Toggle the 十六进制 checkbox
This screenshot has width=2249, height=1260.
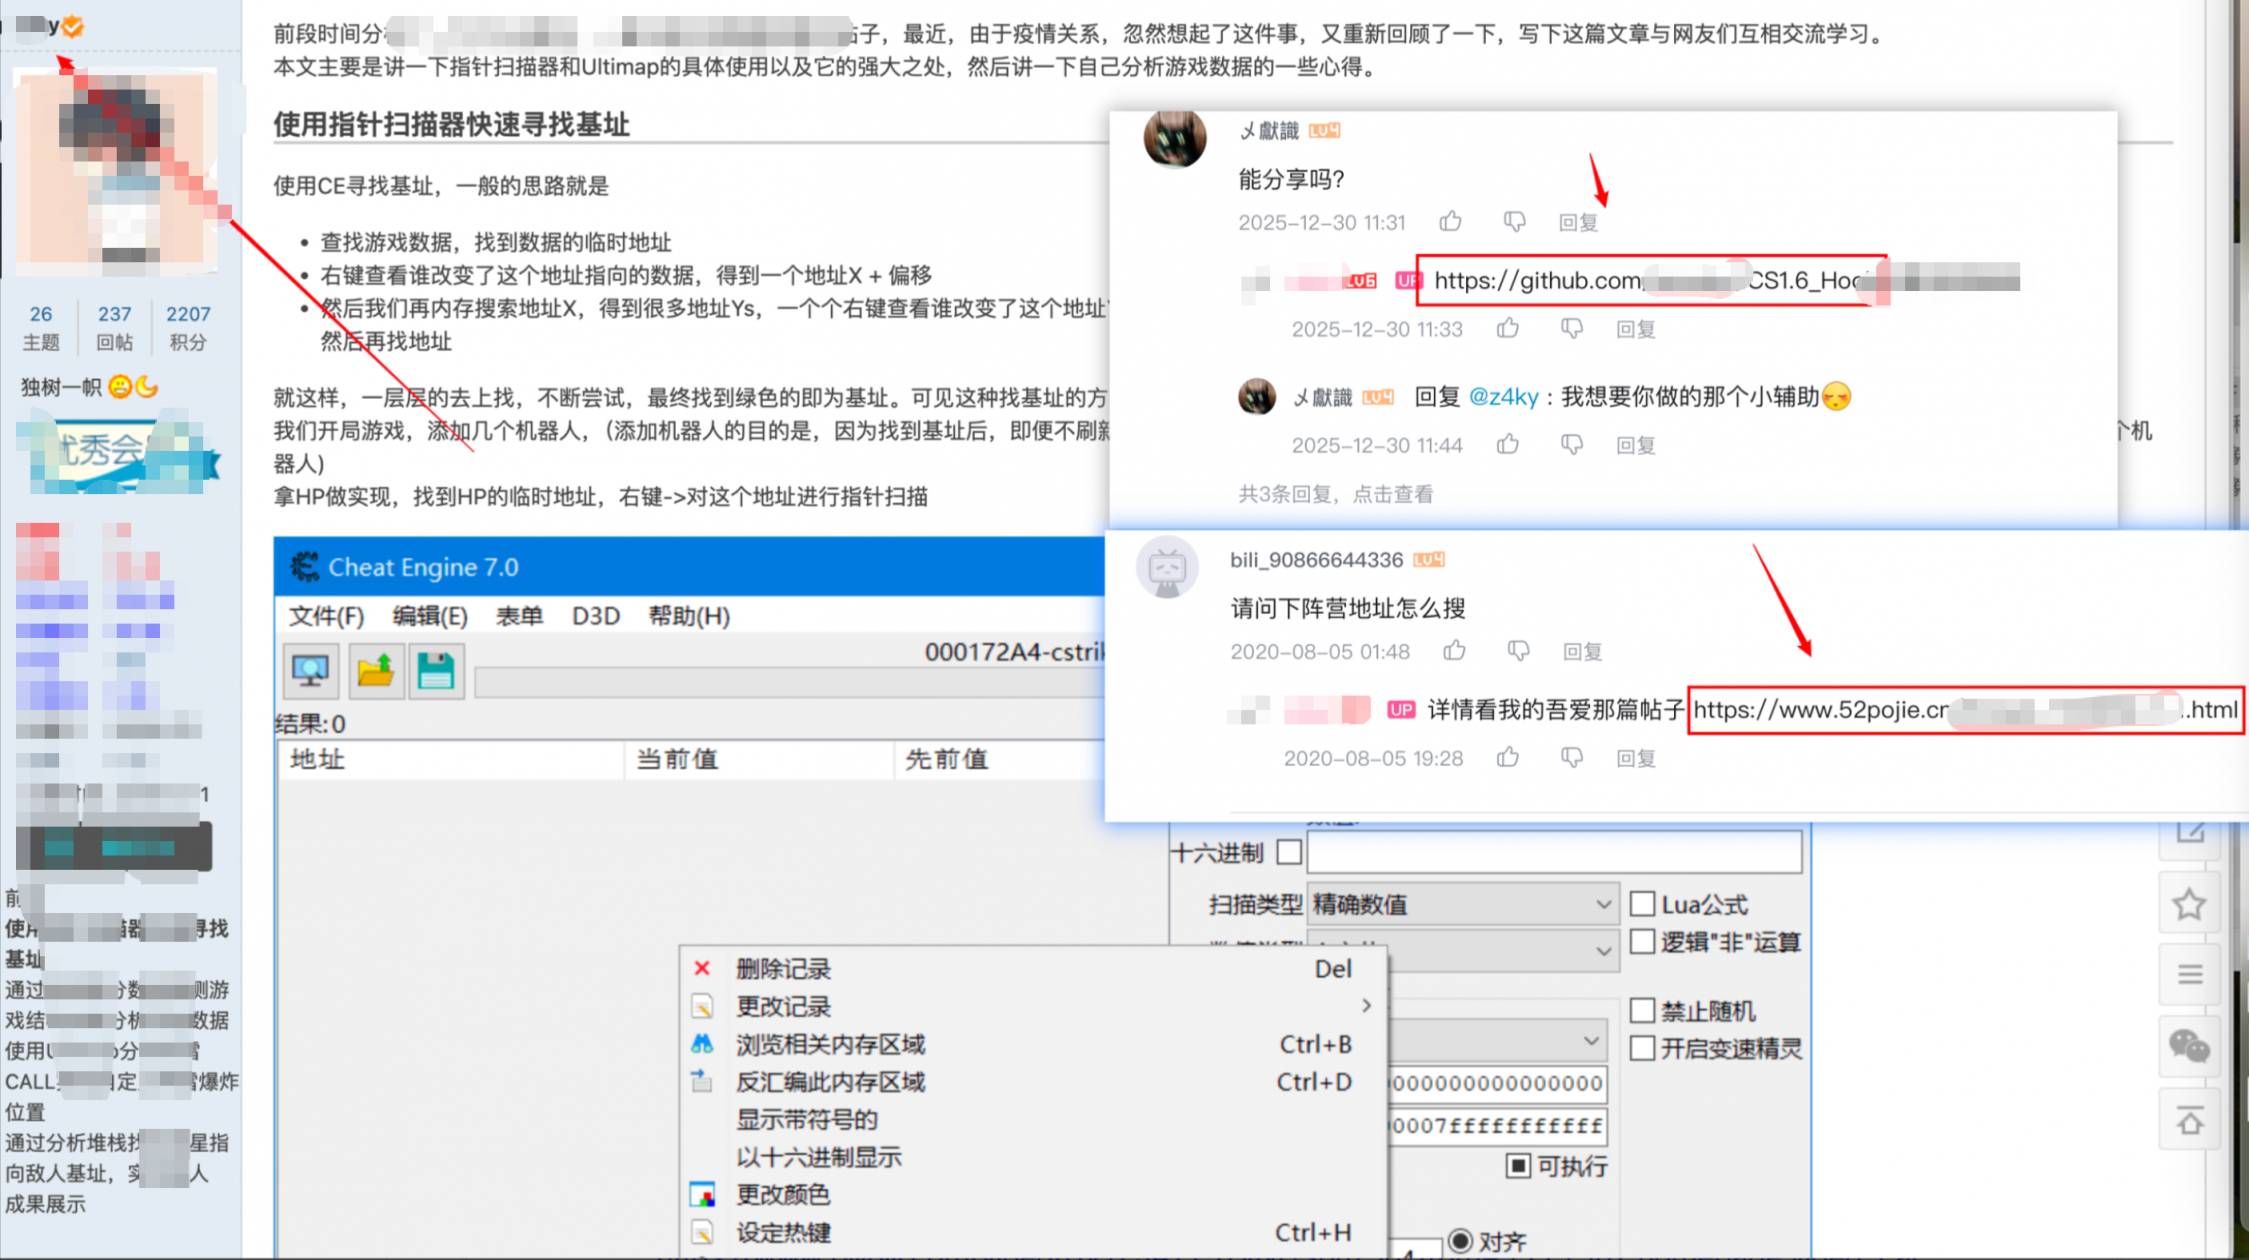pos(1290,852)
